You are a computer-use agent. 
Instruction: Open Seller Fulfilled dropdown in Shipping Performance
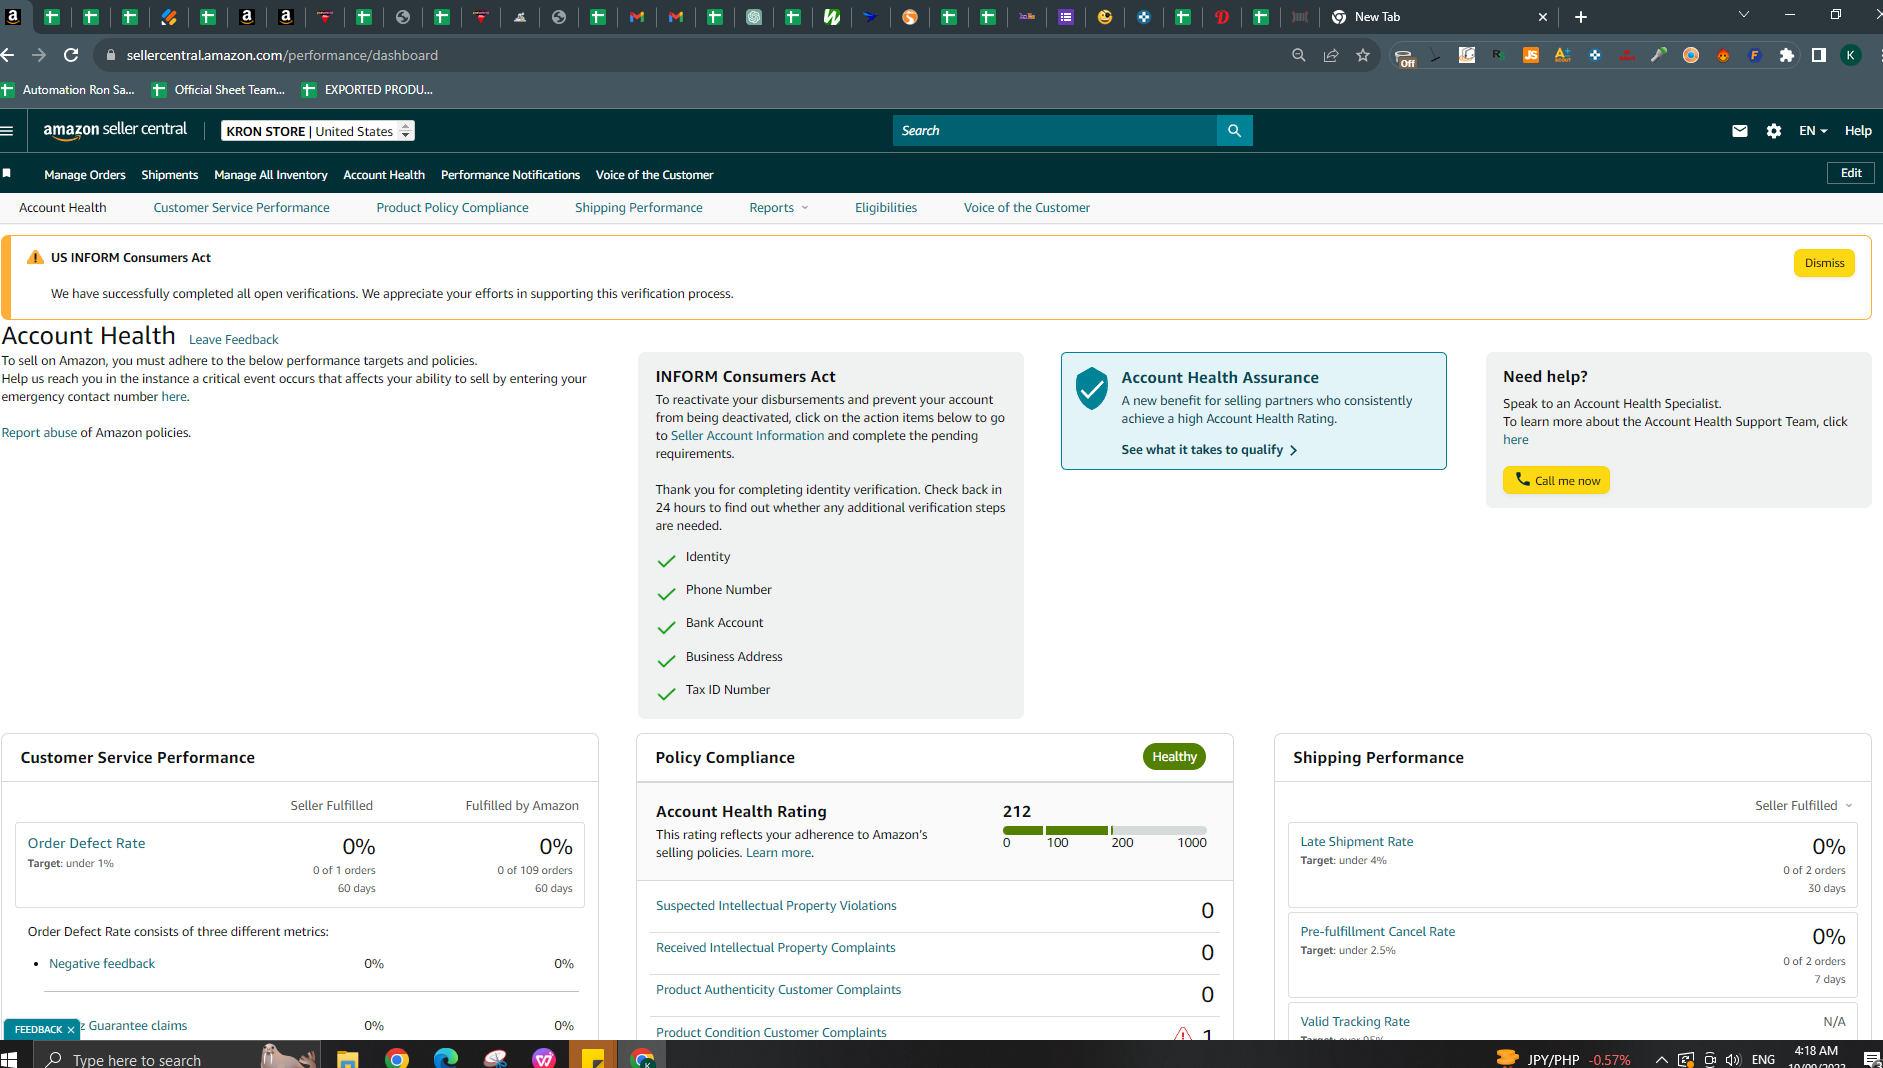1804,805
